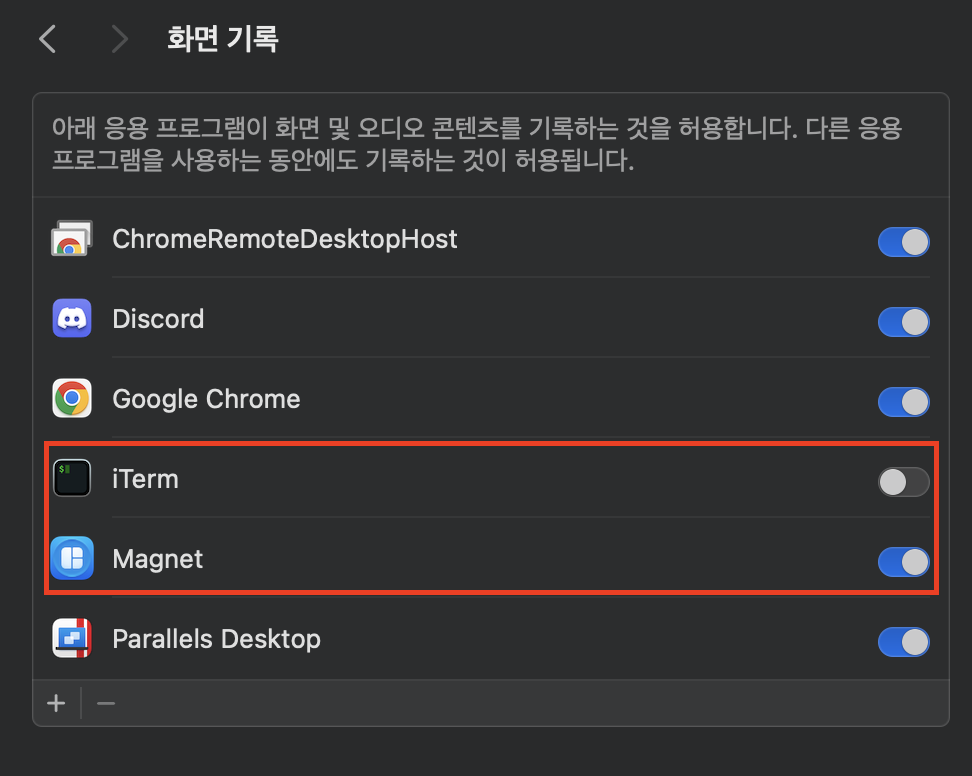Click the ChromeRemoteDesktopHost app icon

[72, 240]
